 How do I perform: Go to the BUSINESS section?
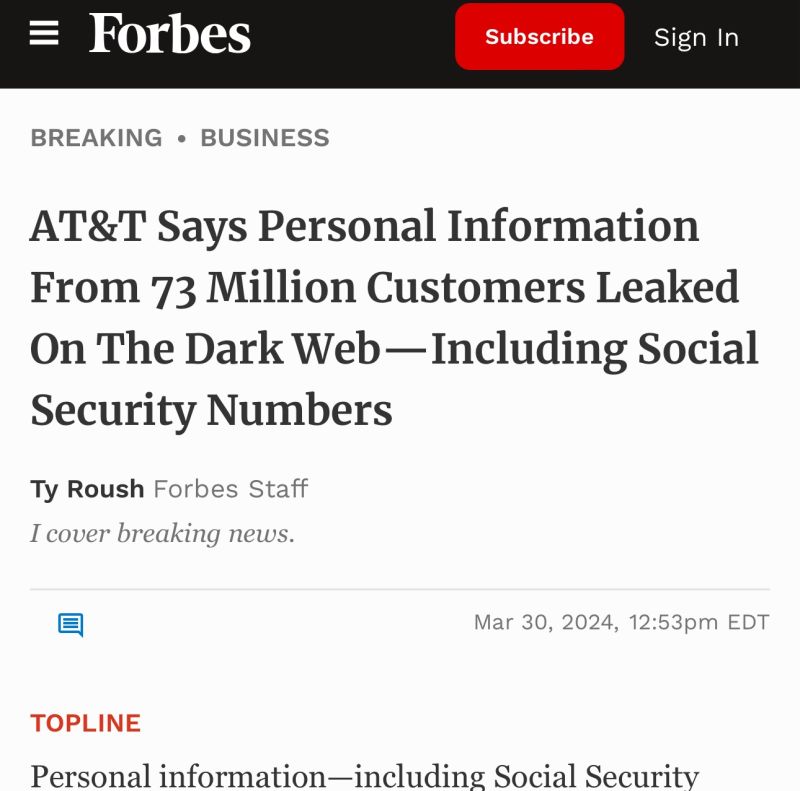point(265,138)
